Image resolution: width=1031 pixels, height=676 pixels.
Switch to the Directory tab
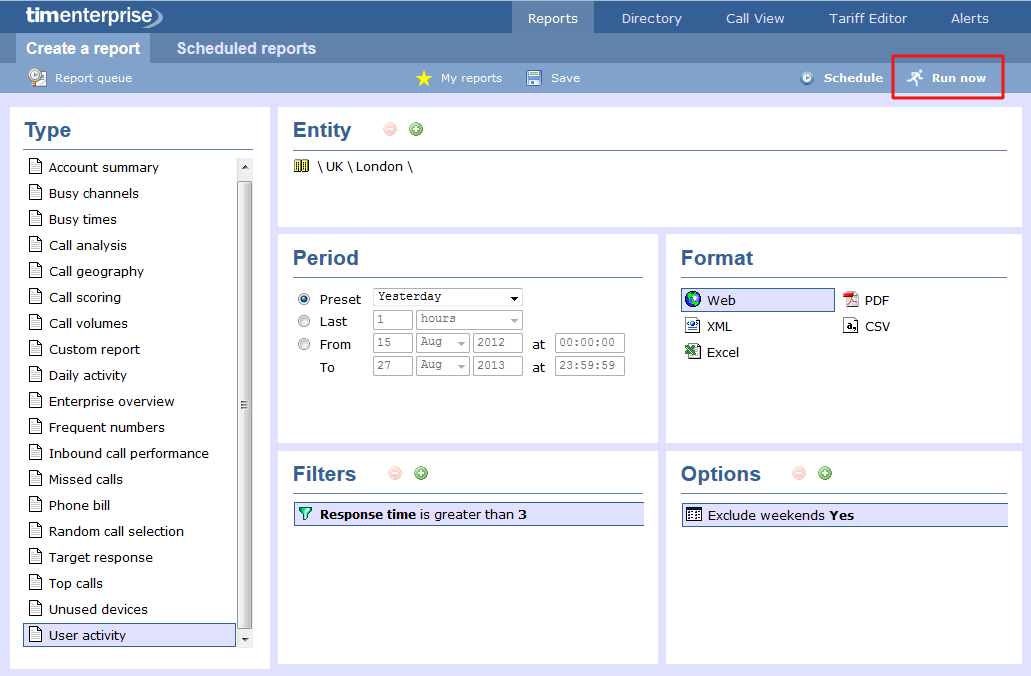pyautogui.click(x=651, y=18)
